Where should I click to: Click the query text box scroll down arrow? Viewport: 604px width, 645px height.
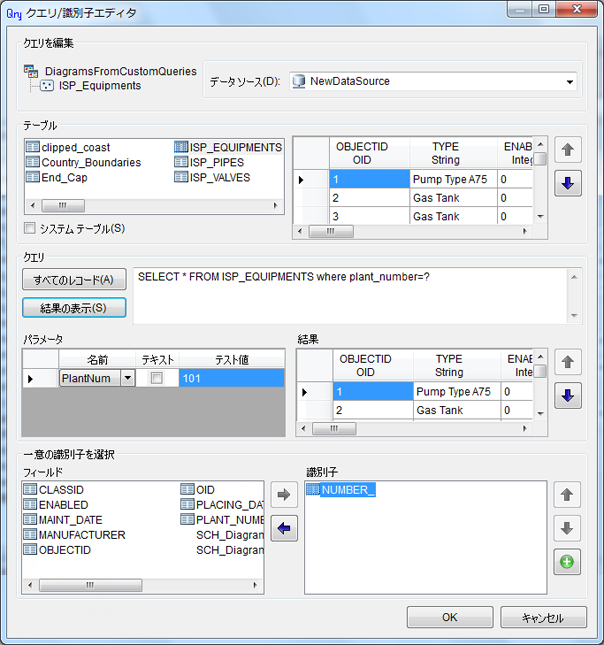pyautogui.click(x=574, y=316)
